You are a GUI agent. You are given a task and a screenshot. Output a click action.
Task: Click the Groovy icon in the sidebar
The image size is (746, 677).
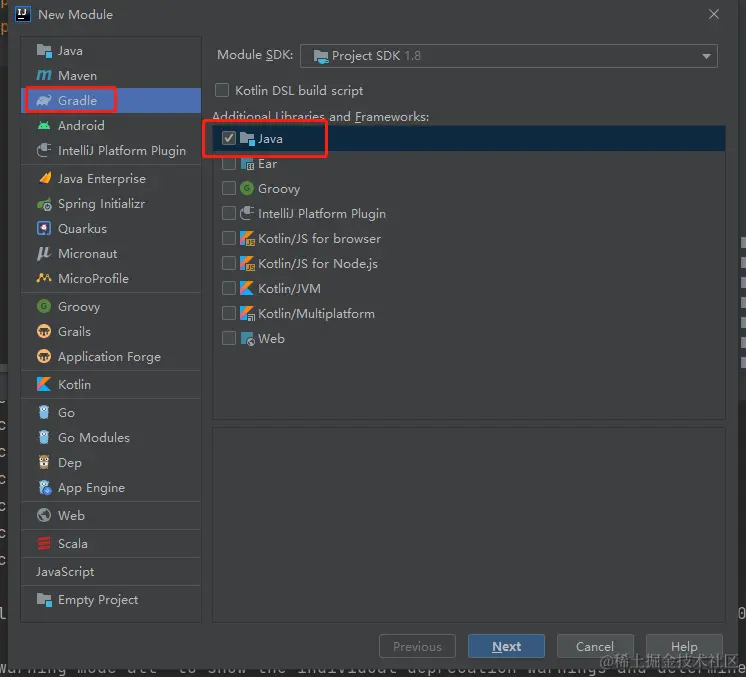[x=44, y=306]
